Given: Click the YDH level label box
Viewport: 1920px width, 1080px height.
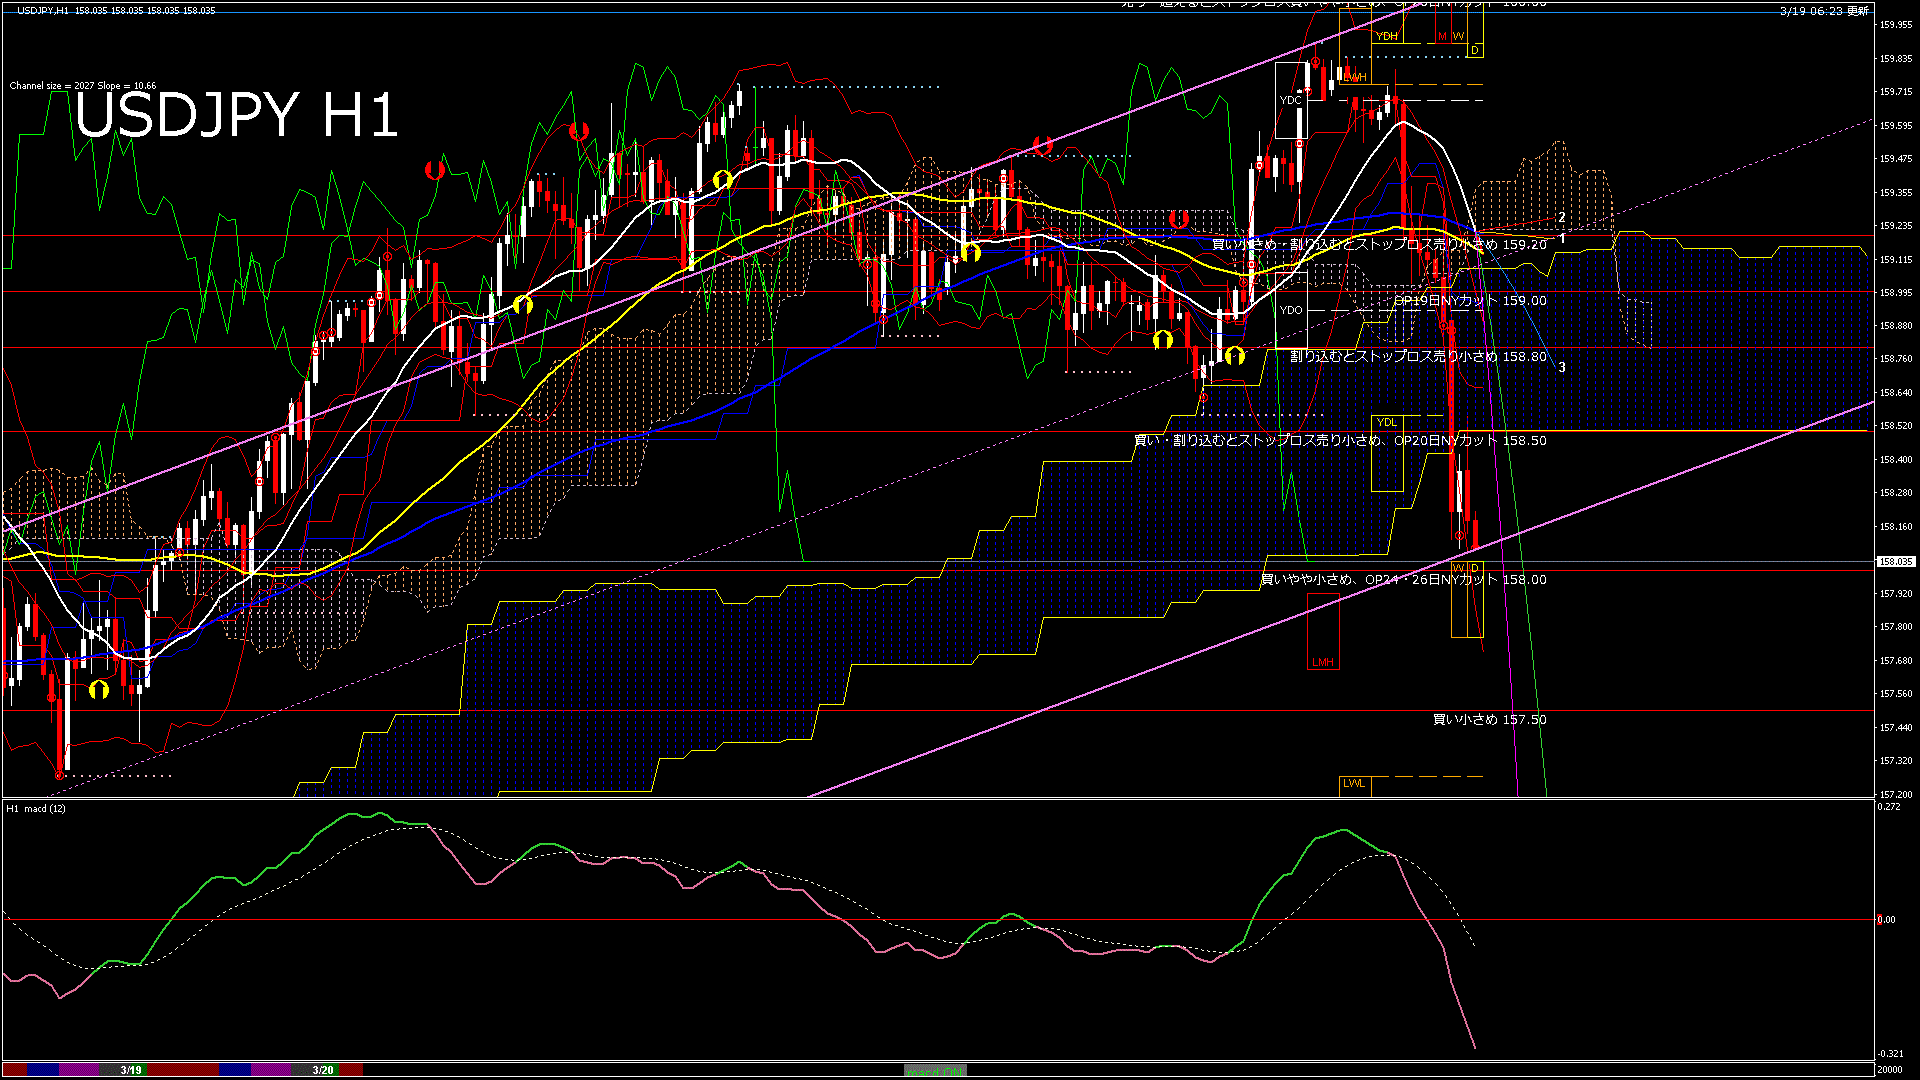Looking at the screenshot, I should pos(1386,36).
